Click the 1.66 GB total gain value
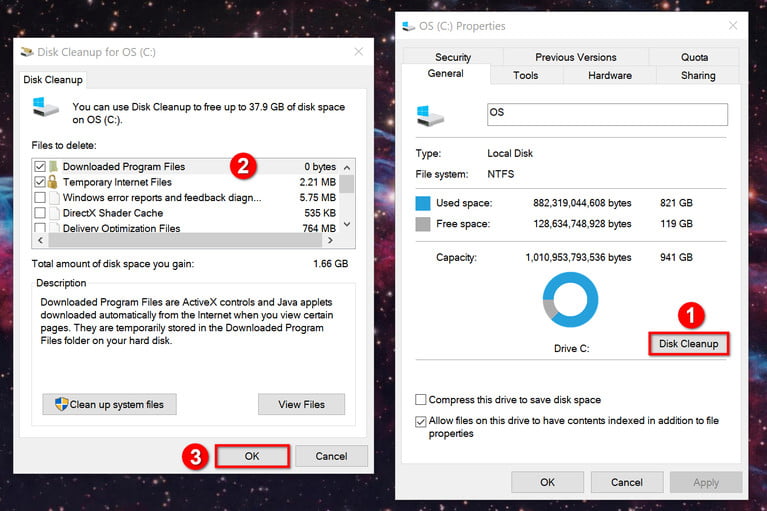767x511 pixels. point(331,264)
